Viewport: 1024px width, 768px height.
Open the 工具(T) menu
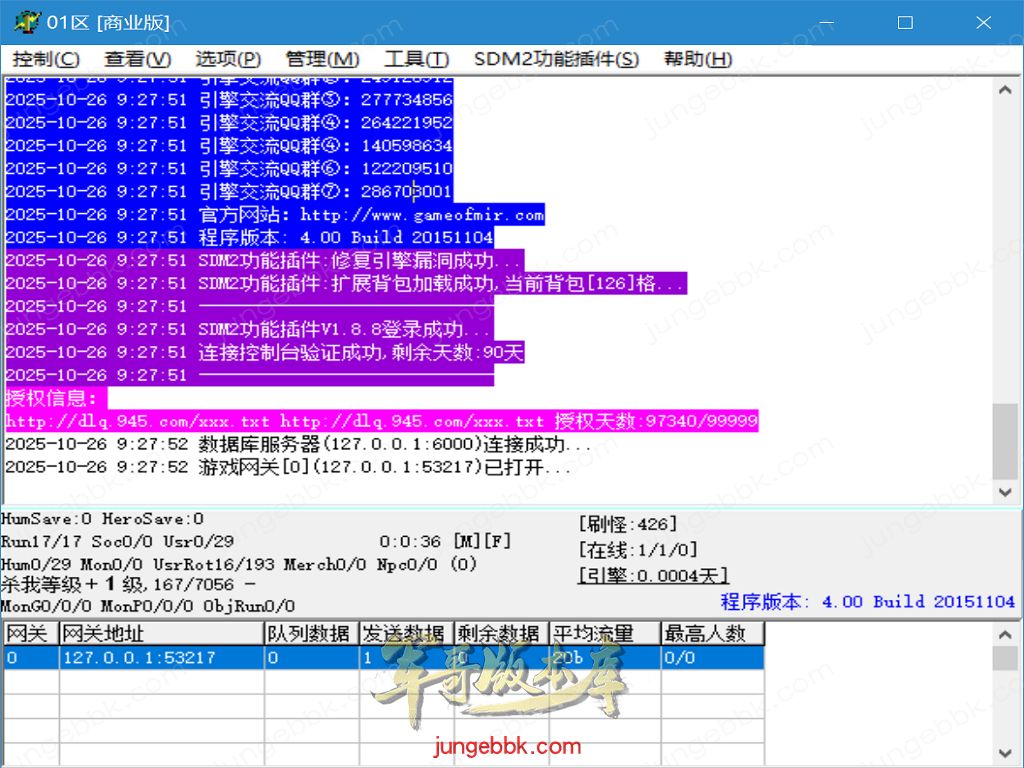[x=417, y=59]
